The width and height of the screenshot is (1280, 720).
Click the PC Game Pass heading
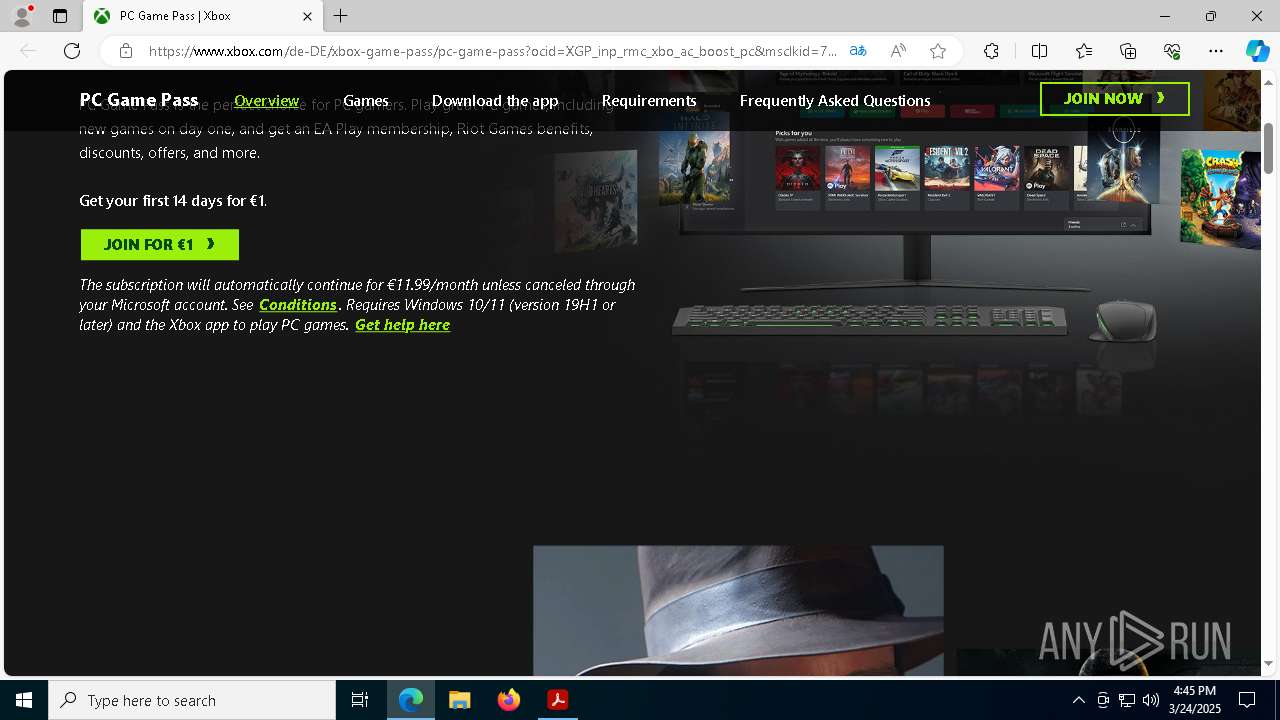coord(139,100)
